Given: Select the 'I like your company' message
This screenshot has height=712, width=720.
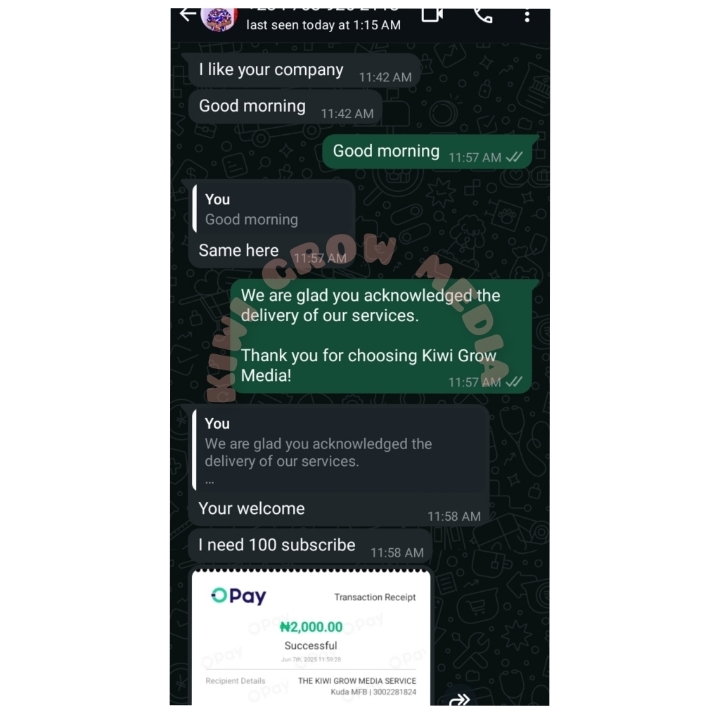Looking at the screenshot, I should tap(304, 70).
